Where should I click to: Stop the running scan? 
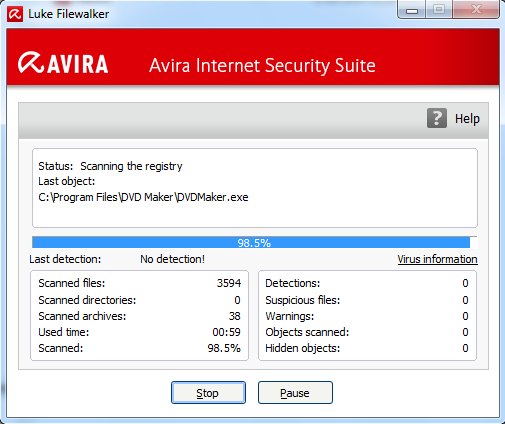click(x=208, y=393)
